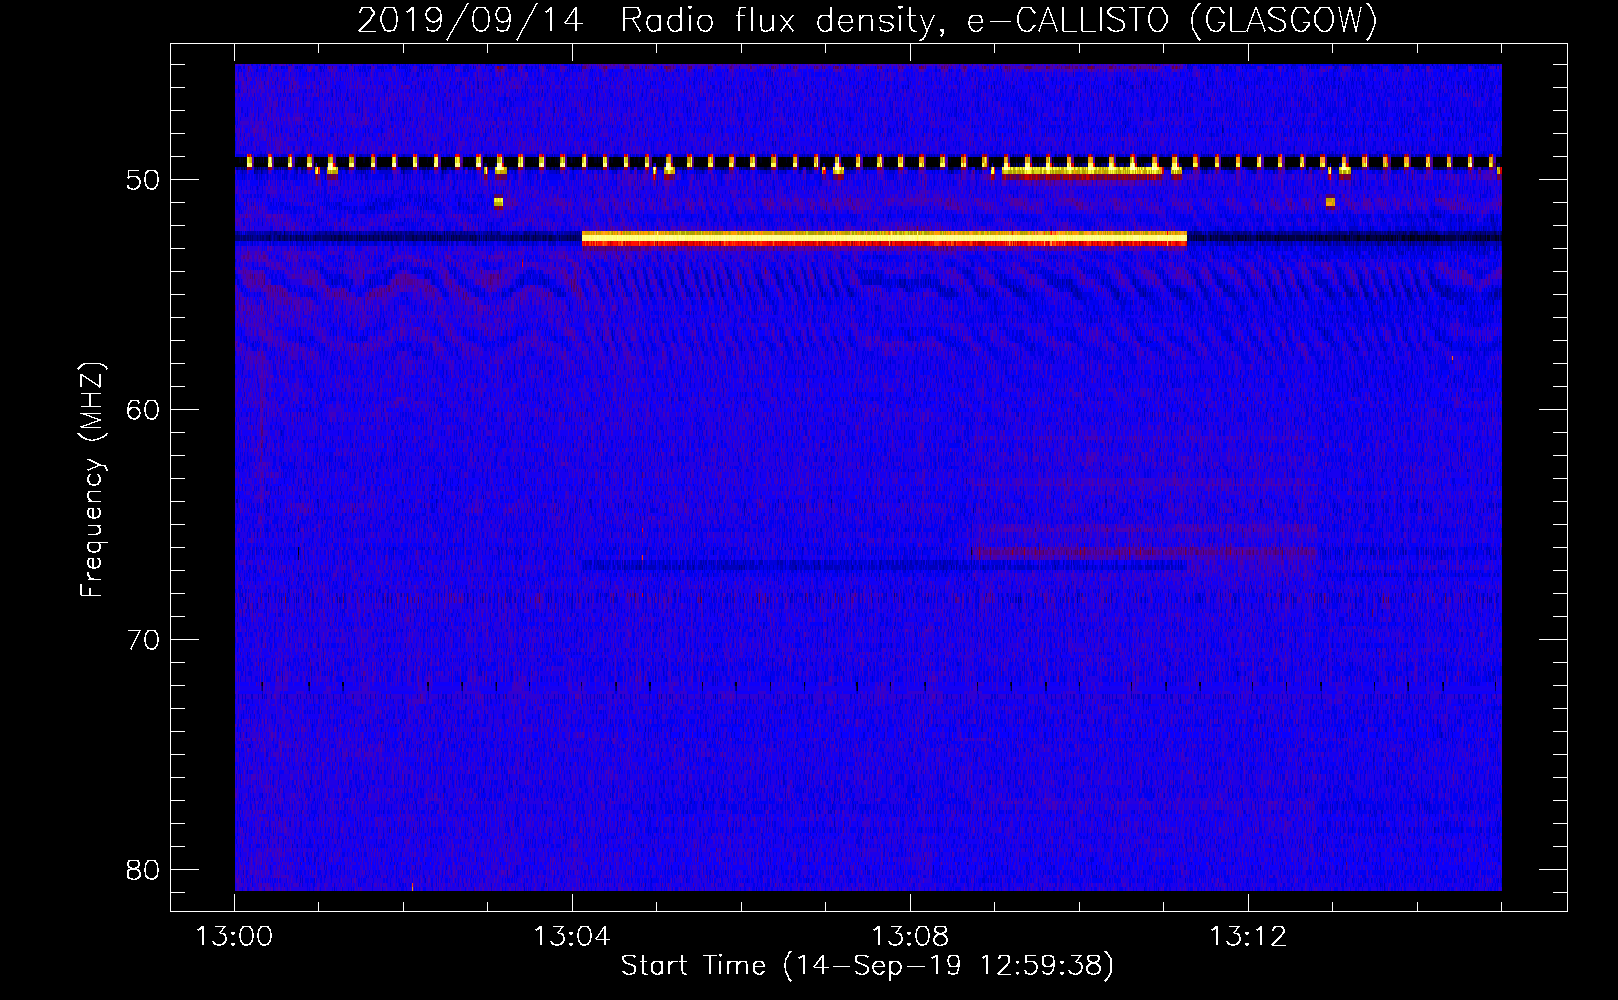Click the bright yellow emission band near 52 MHz
This screenshot has width=1618, height=1000.
884,238
